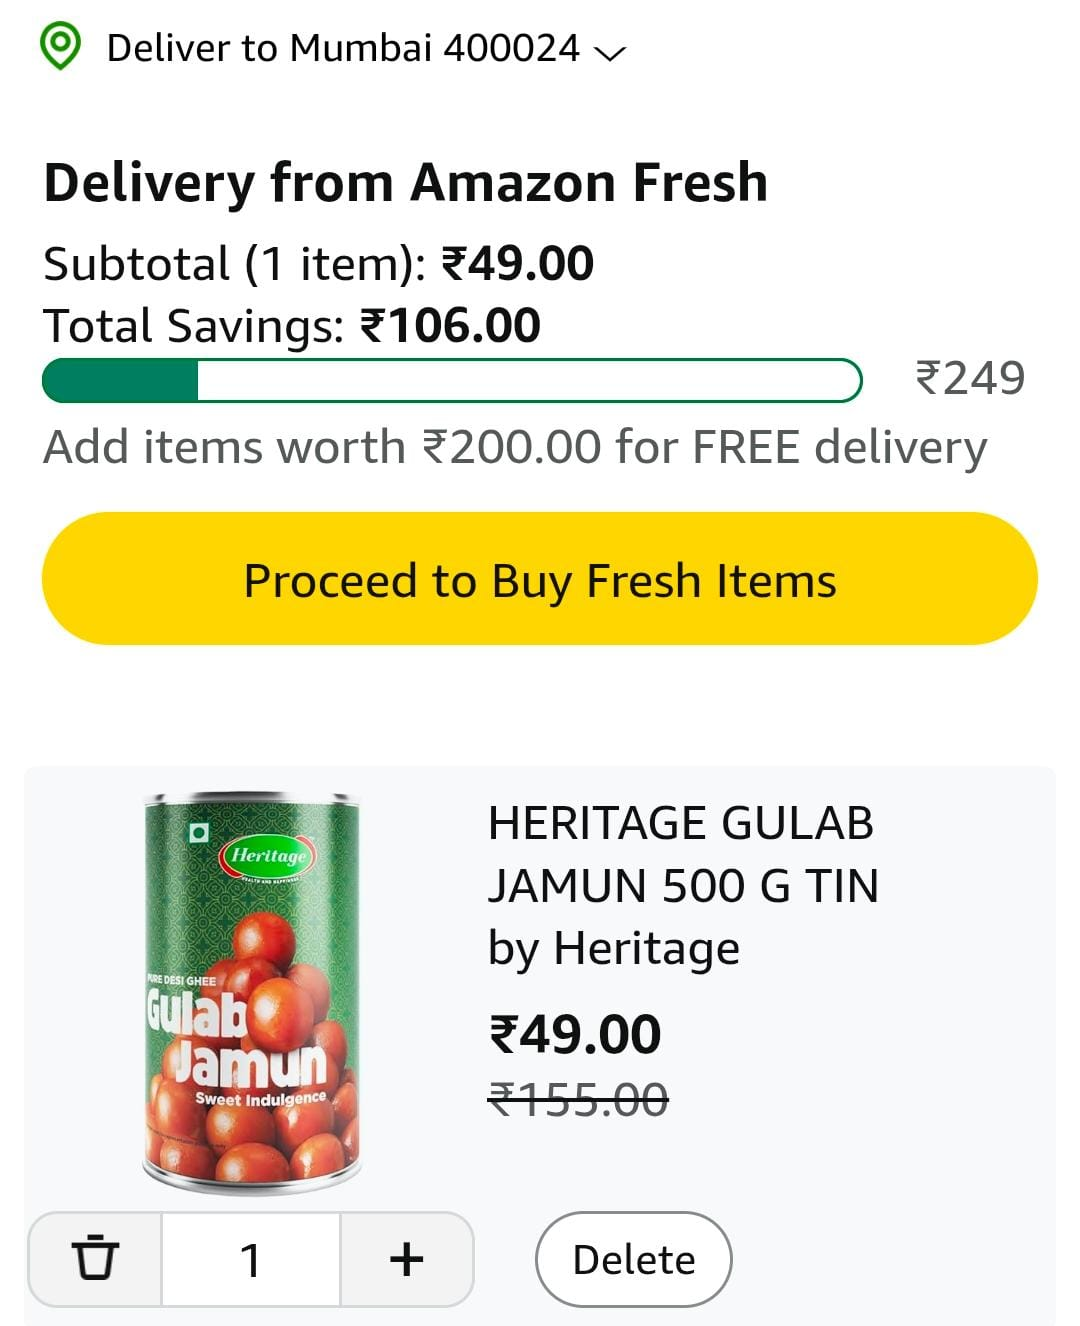Tap the ₹249 free delivery threshold label
The image size is (1080, 1326).
click(x=969, y=378)
